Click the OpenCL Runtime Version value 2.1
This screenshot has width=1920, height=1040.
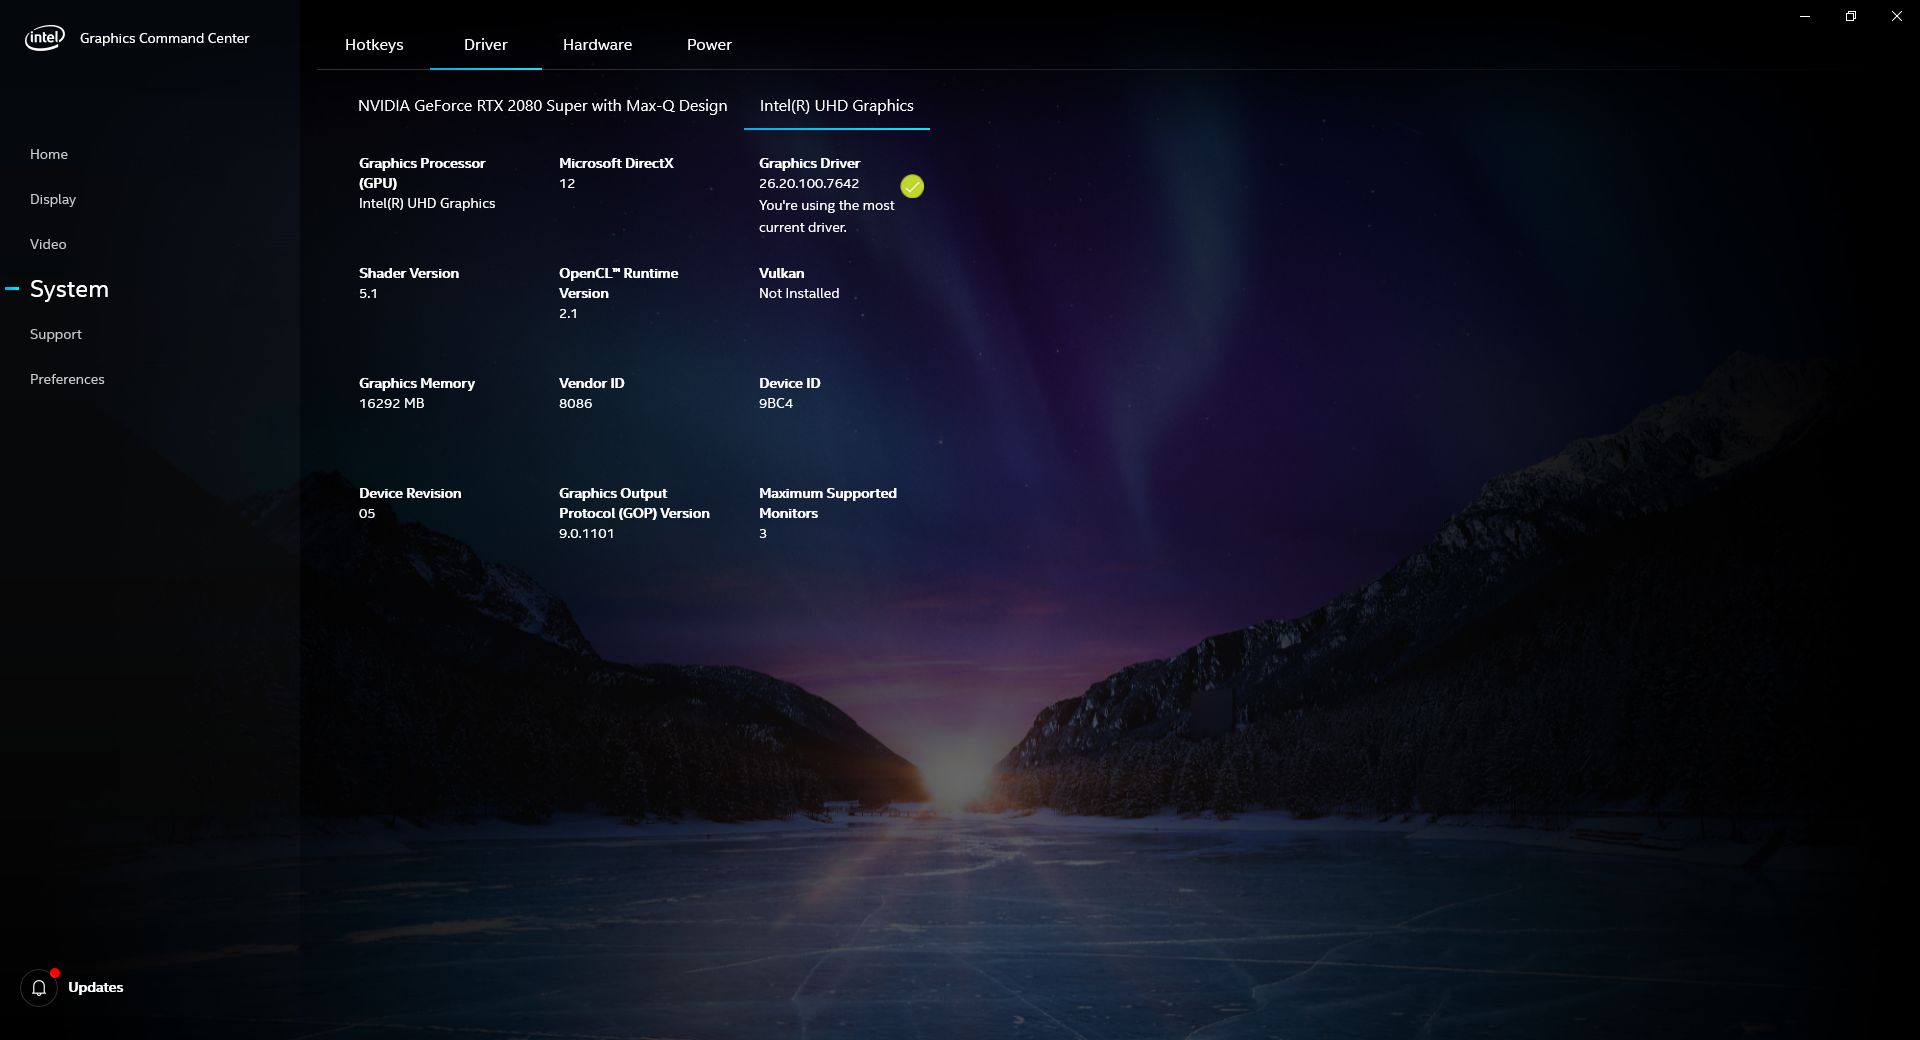point(568,314)
